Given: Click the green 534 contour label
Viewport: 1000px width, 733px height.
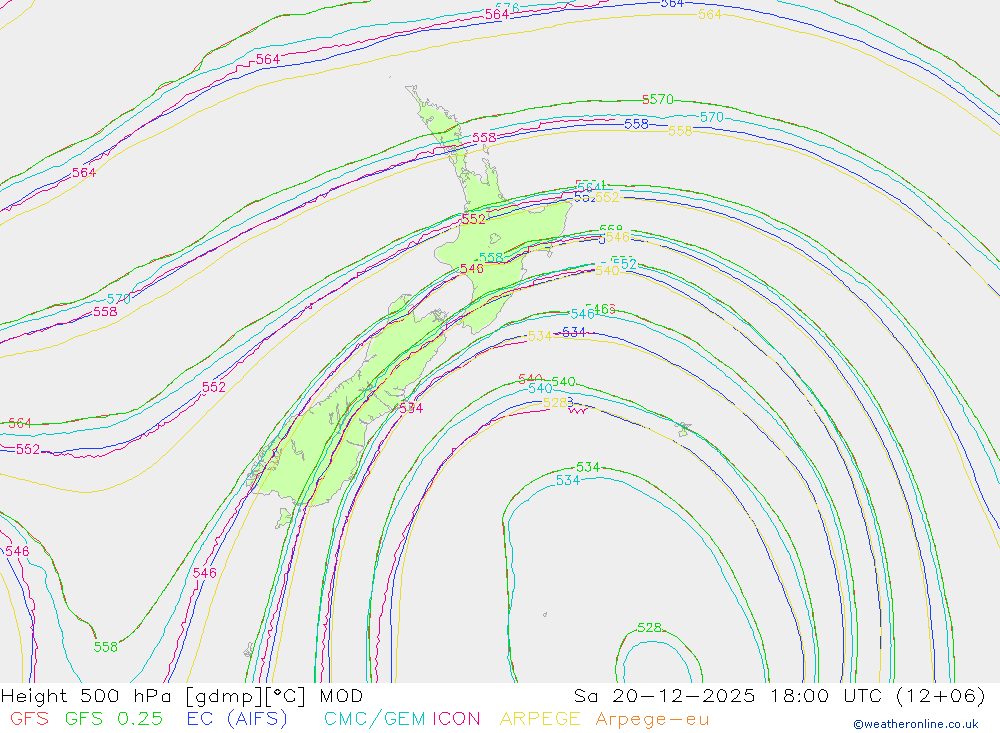Looking at the screenshot, I should tap(588, 467).
